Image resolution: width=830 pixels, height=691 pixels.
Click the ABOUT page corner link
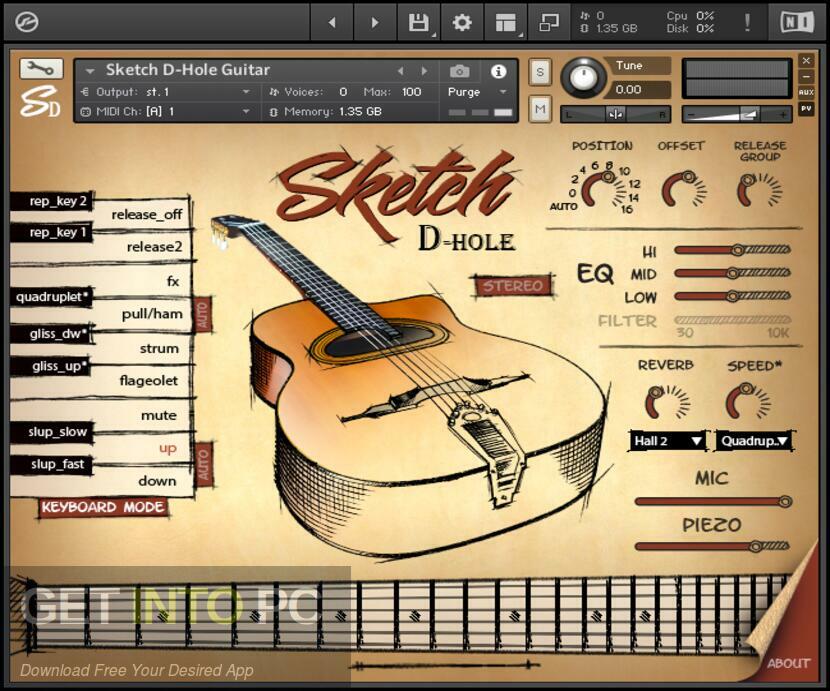788,663
